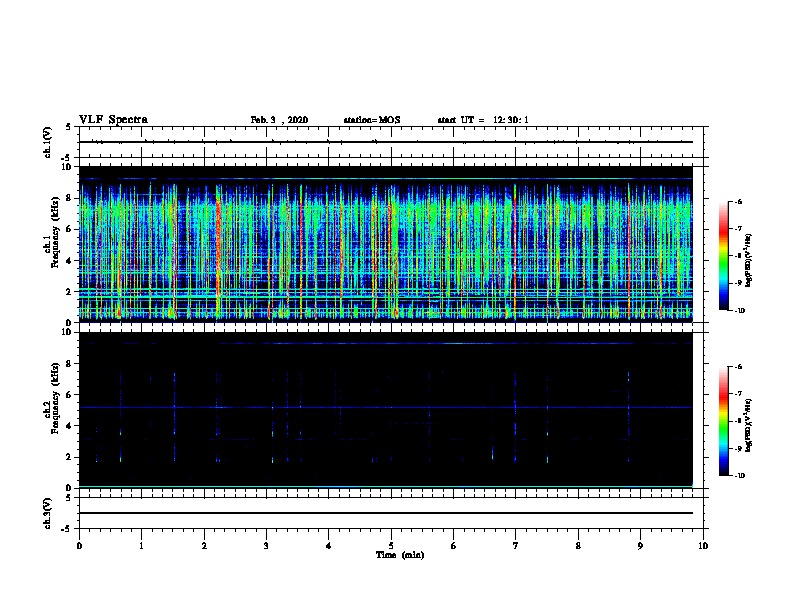Click the 'ch.3(V)' axis label
Image resolution: width=792 pixels, height=612 pixels.
tap(47, 513)
